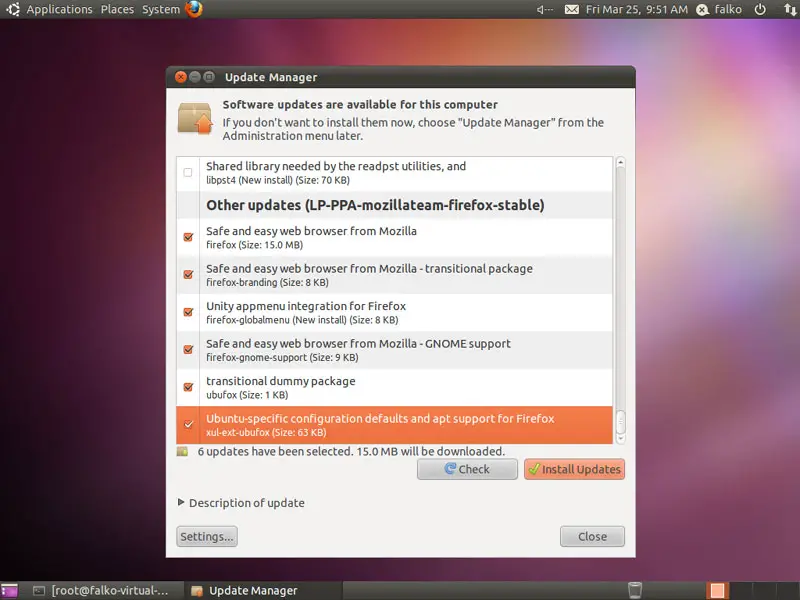Open the Settings... button
The width and height of the screenshot is (800, 600).
coord(207,537)
